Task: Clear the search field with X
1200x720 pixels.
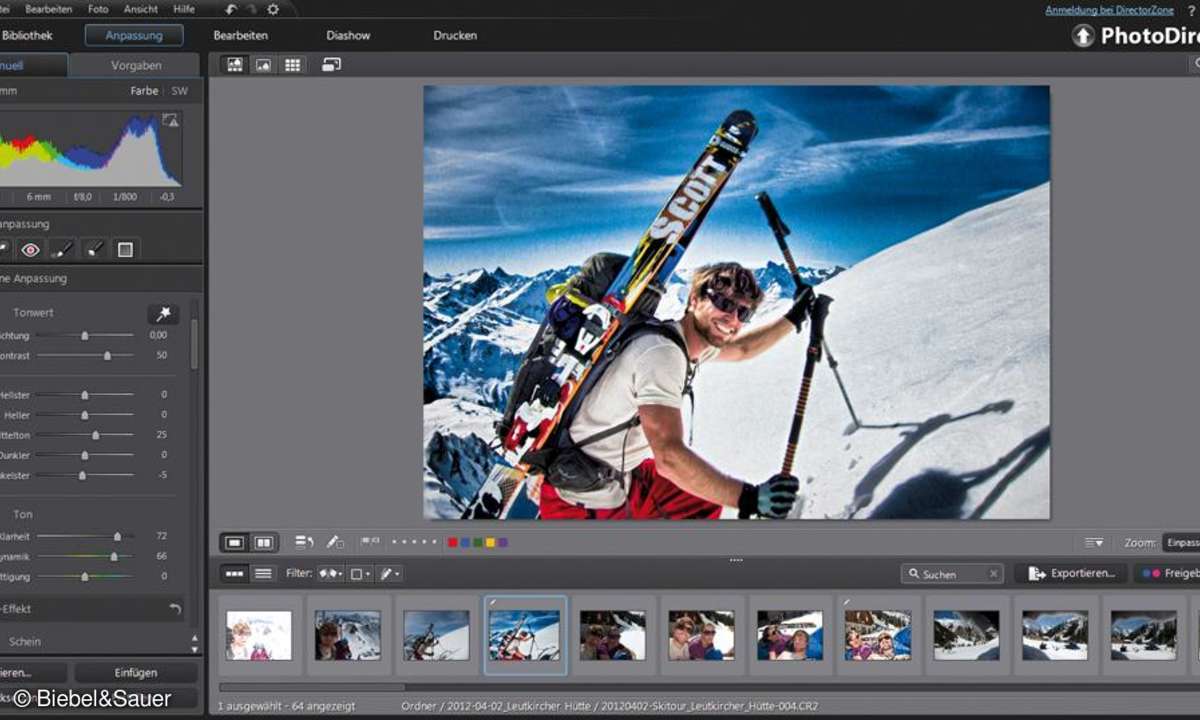Action: 993,574
